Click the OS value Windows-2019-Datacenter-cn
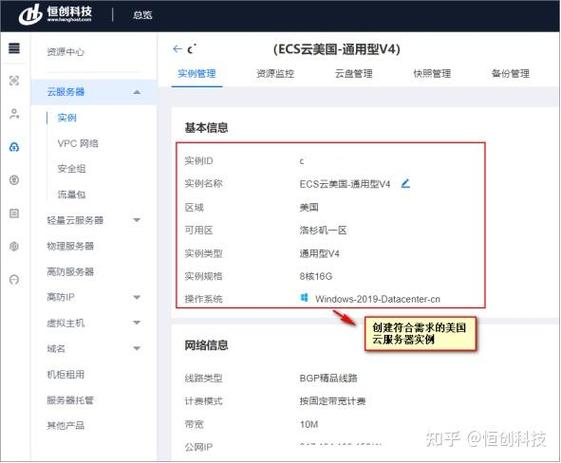This screenshot has width=561, height=463. point(378,299)
